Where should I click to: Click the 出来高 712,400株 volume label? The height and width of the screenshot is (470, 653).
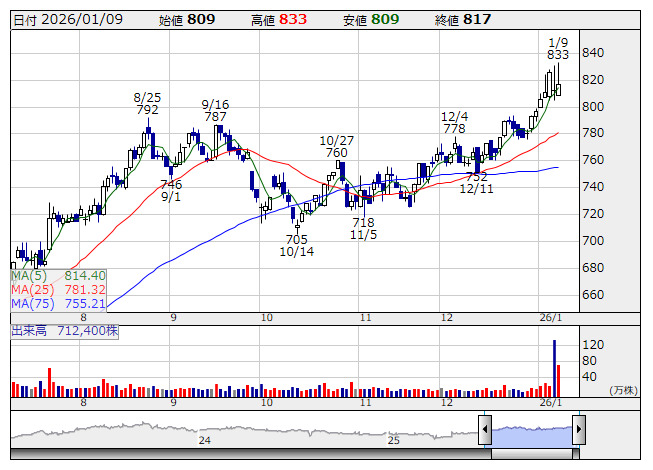[65, 331]
